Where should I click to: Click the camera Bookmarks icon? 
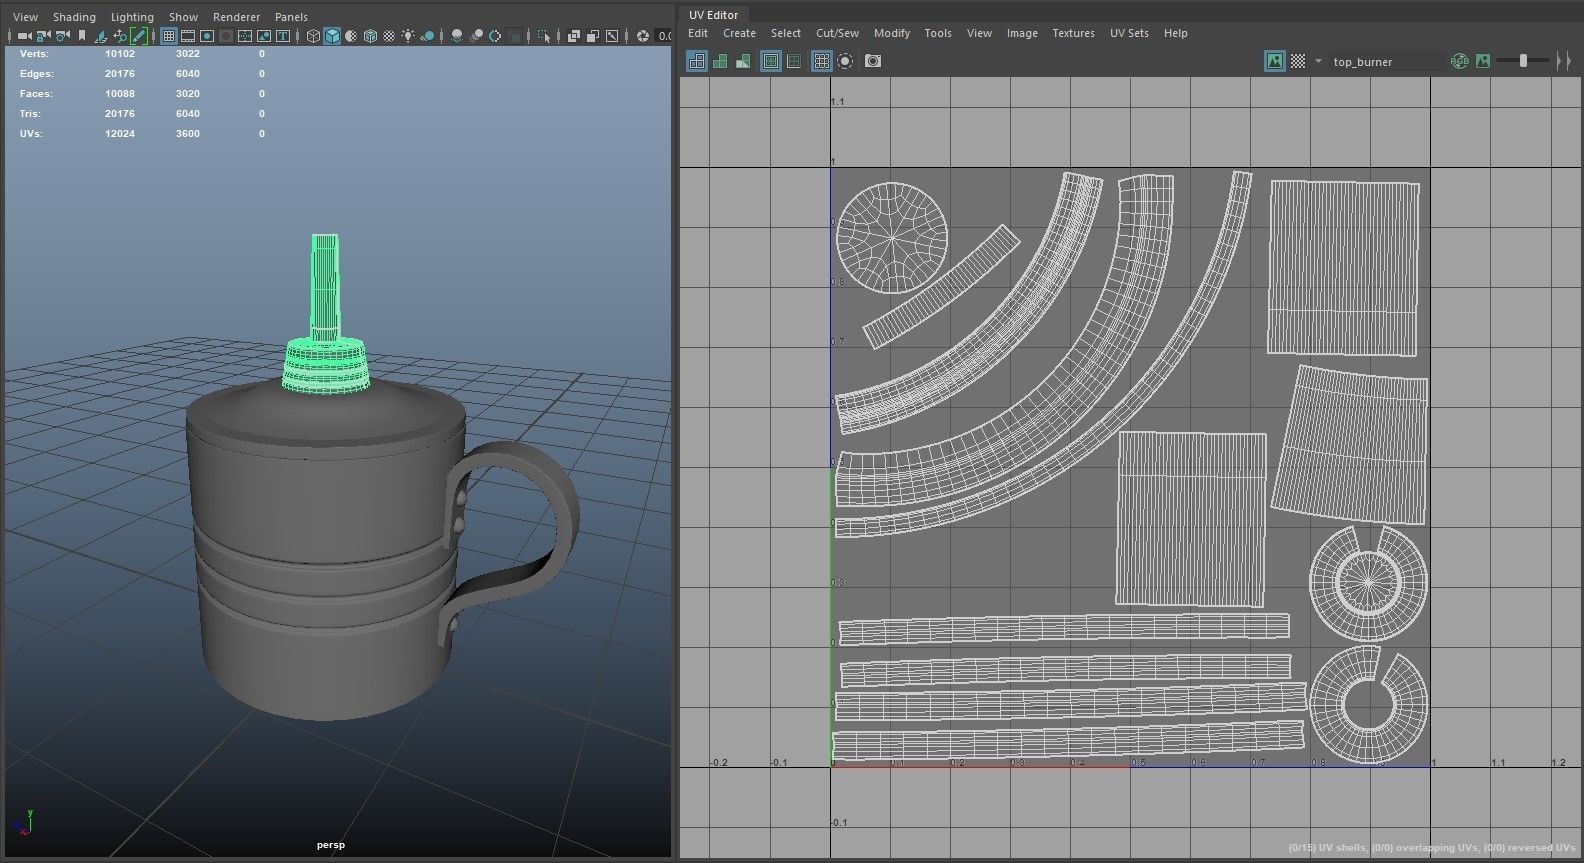tap(82, 36)
